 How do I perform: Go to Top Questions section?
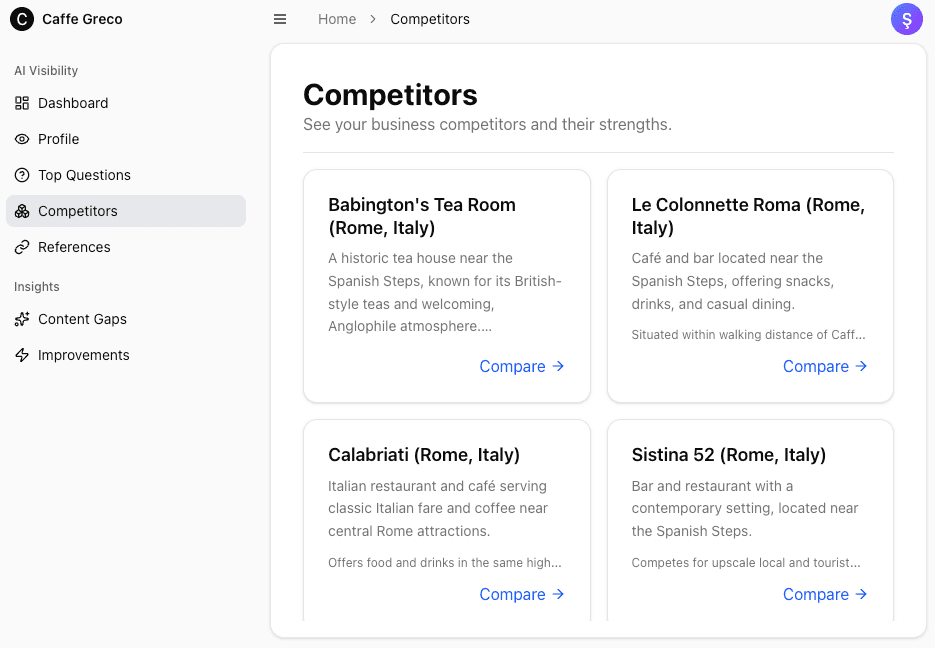point(84,175)
